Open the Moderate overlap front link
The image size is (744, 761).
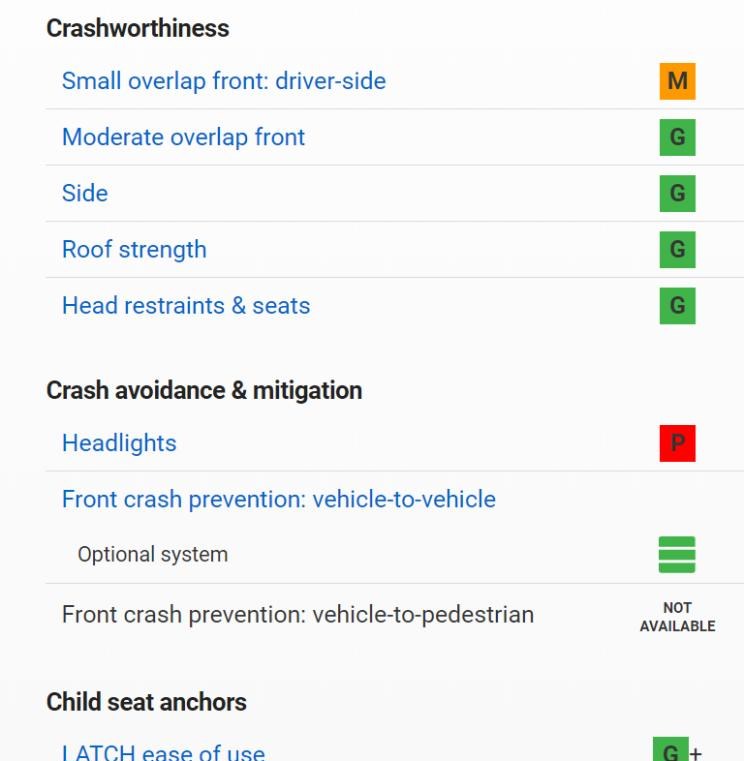pyautogui.click(x=183, y=137)
